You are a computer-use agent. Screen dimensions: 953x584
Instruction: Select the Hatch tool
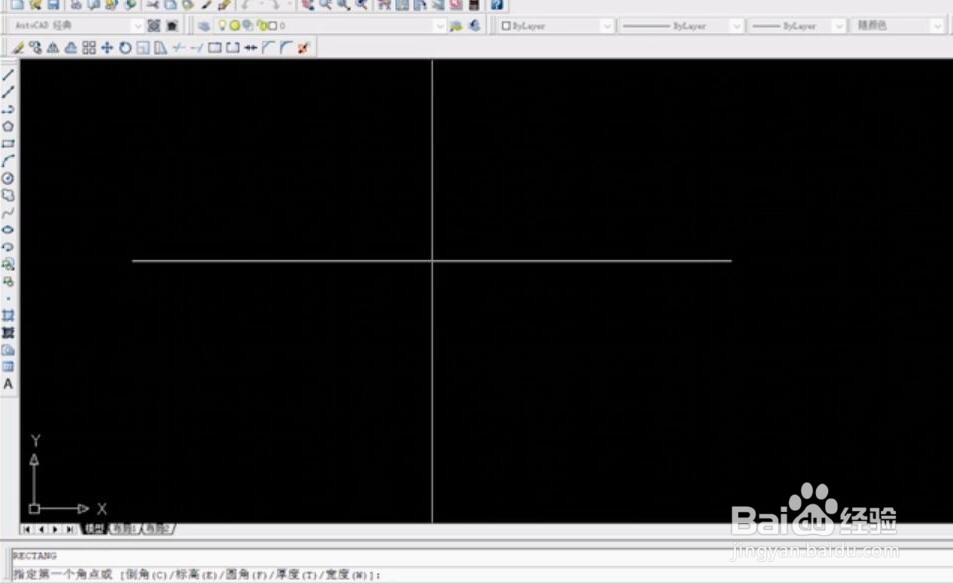click(8, 315)
